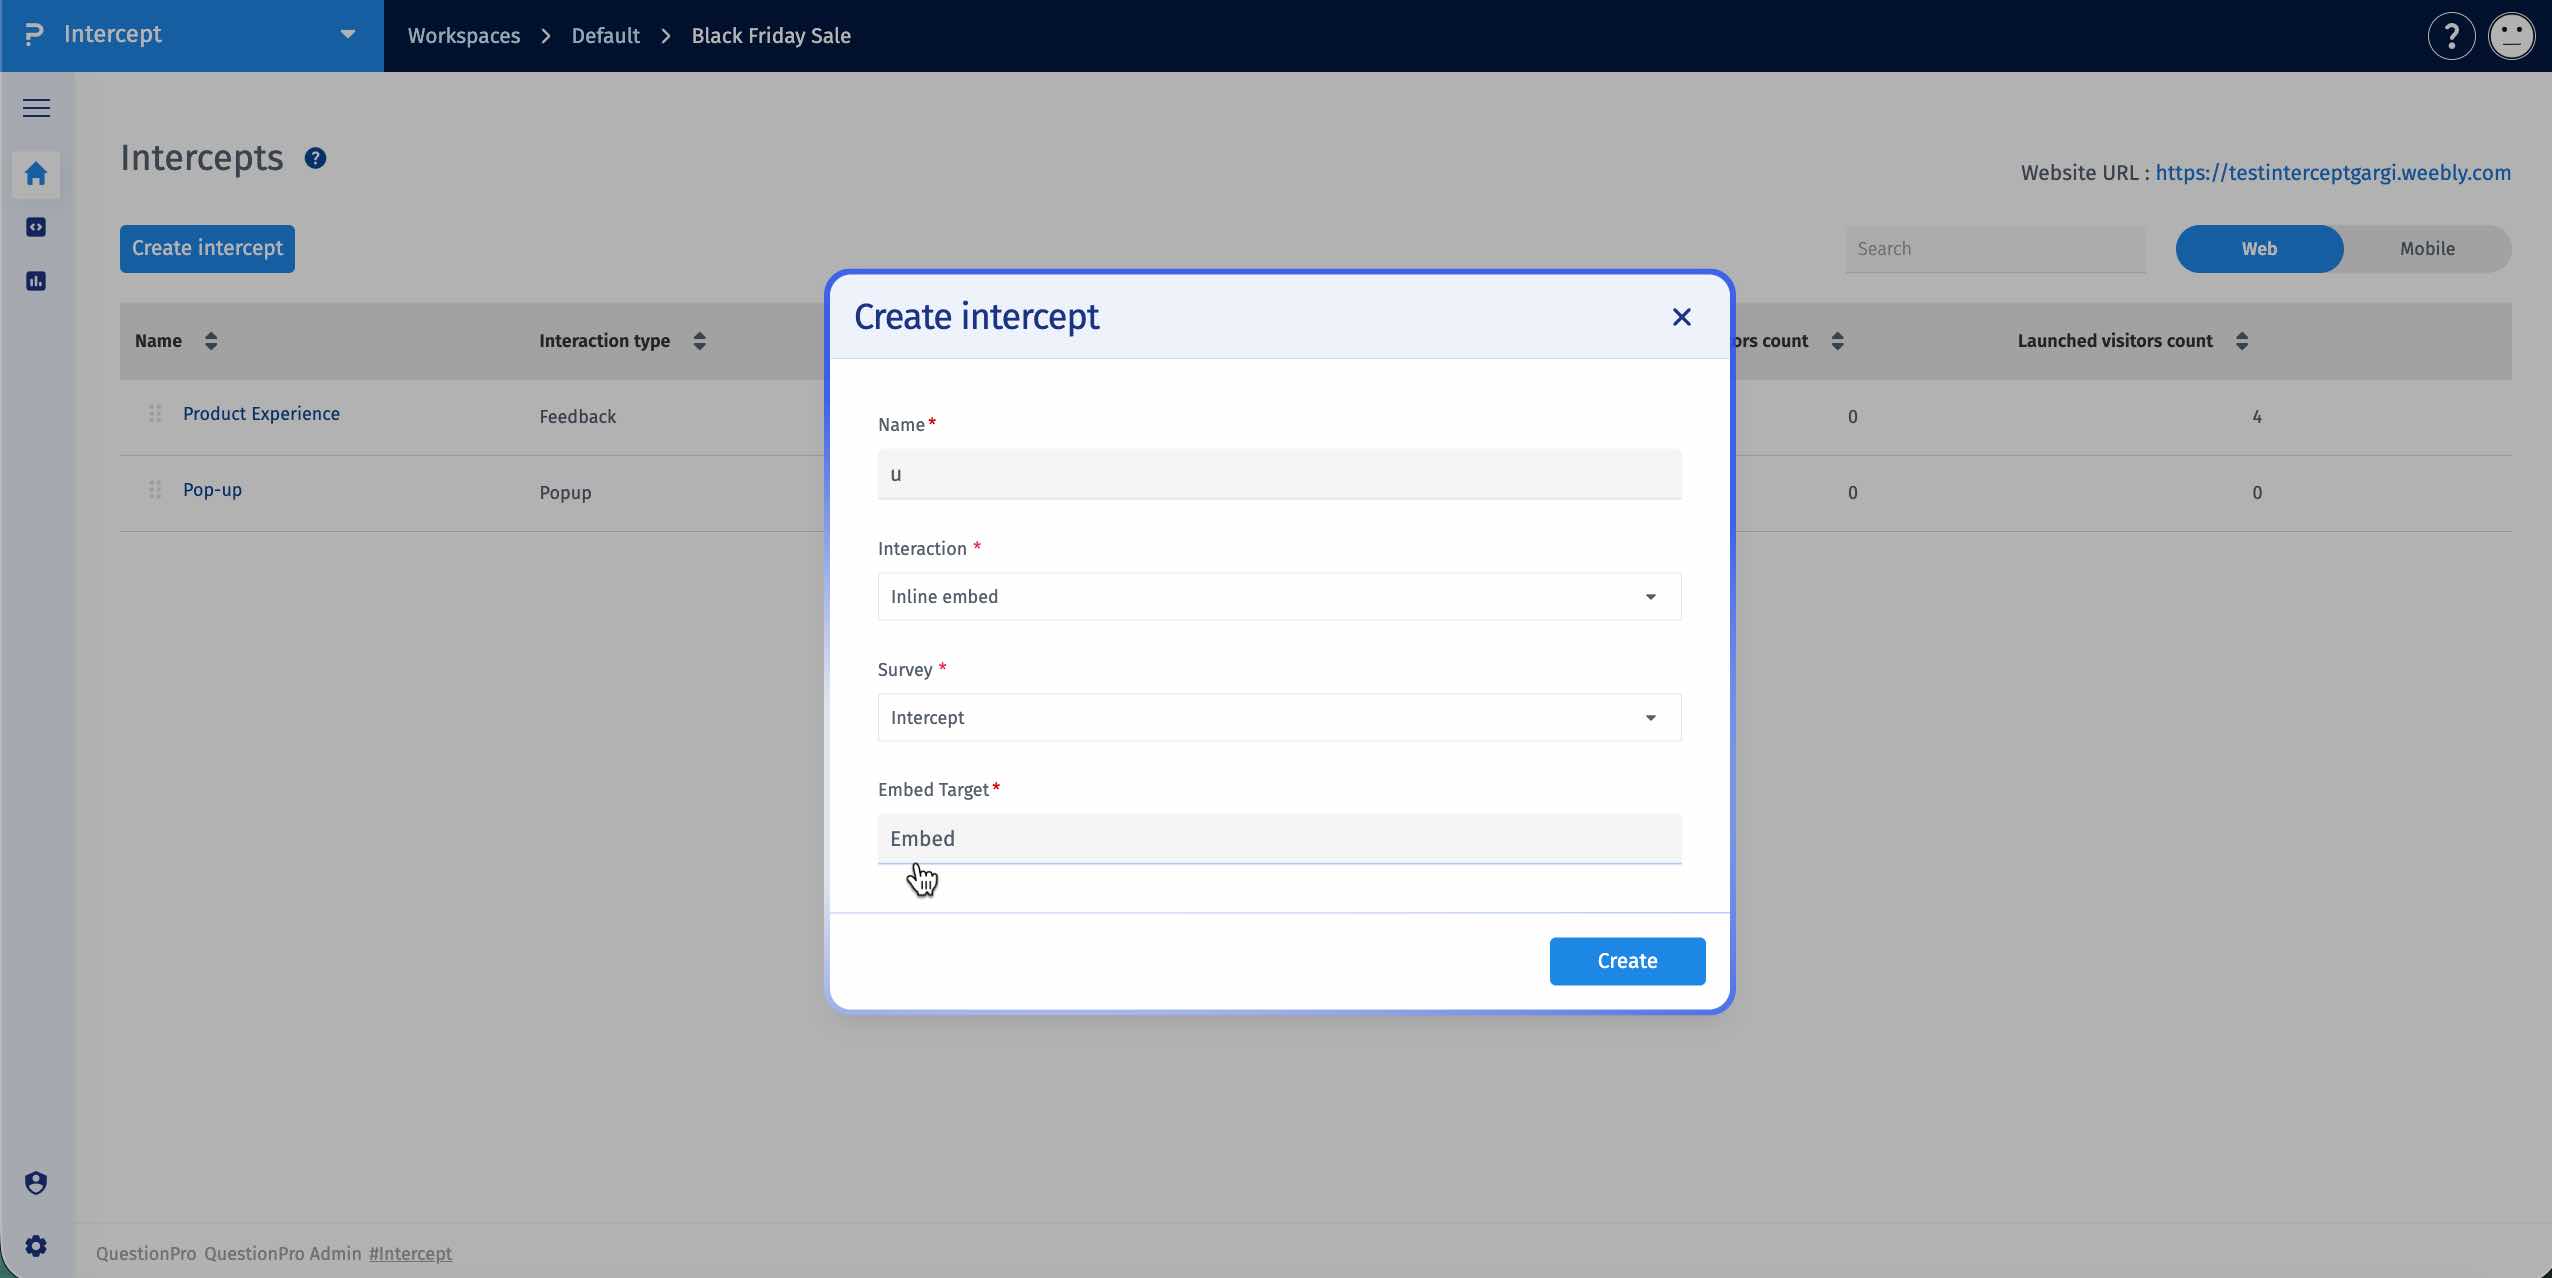Open the Interaction dropdown showing Inline embed

click(x=1279, y=597)
